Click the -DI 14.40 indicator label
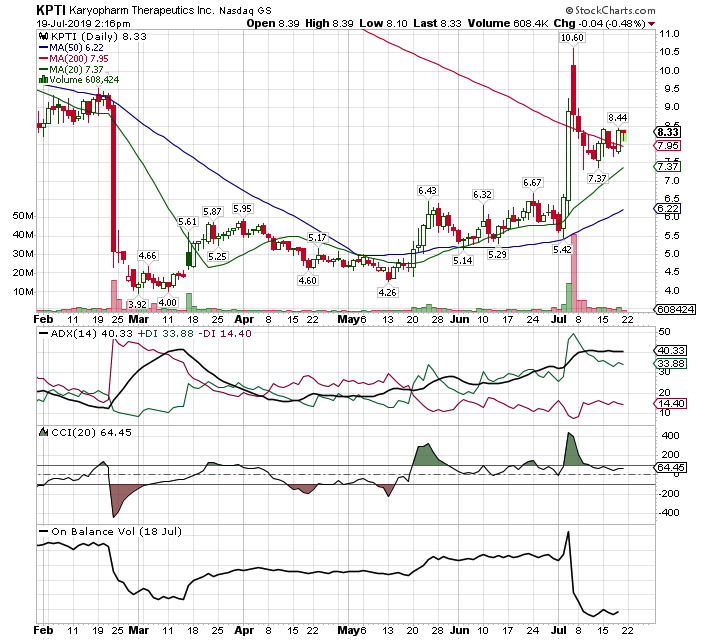 pyautogui.click(x=223, y=333)
